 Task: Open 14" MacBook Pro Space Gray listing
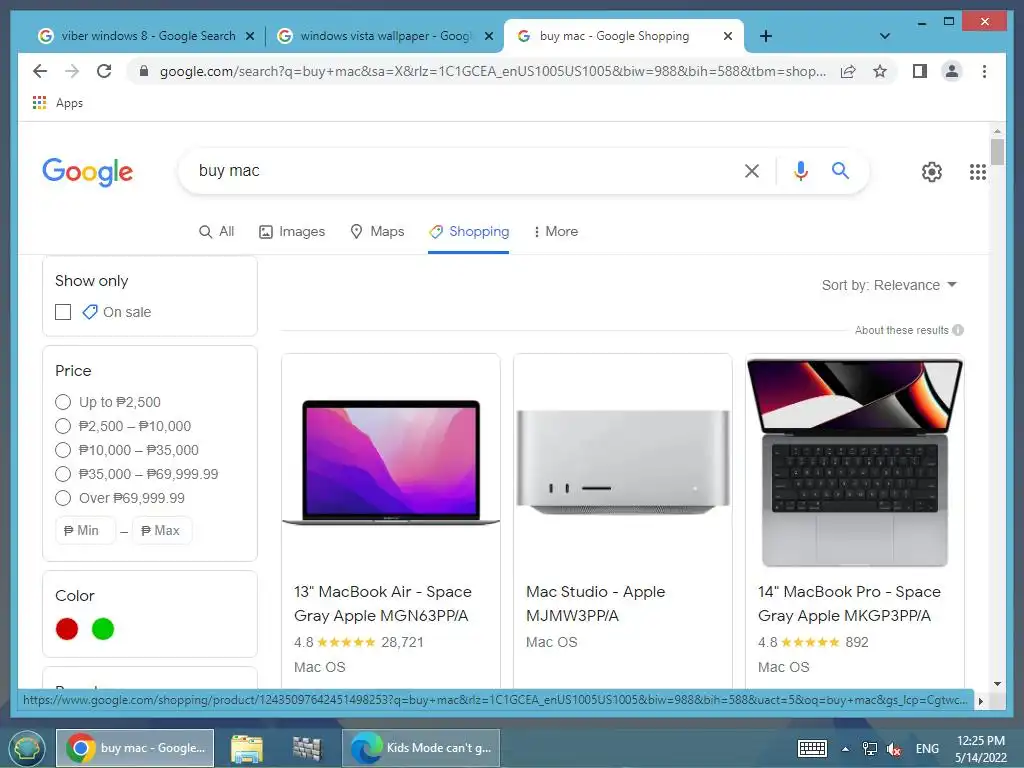[849, 603]
